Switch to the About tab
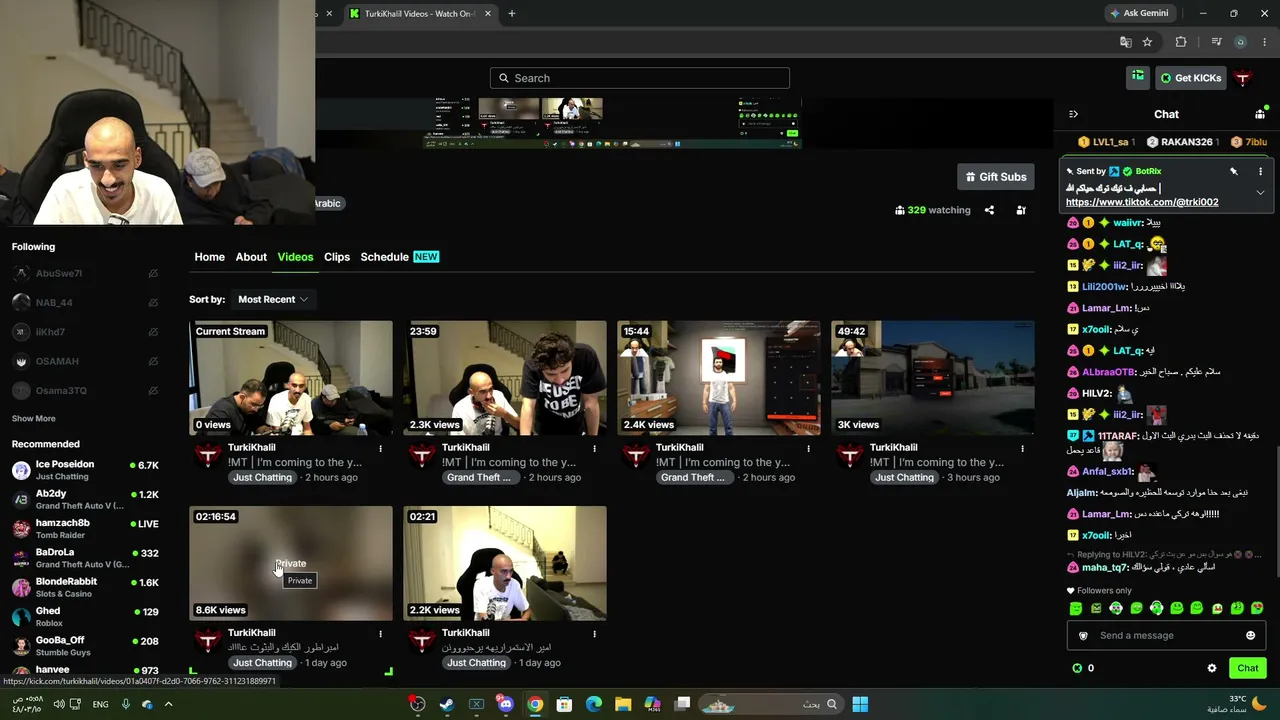1280x720 pixels. pyautogui.click(x=251, y=257)
